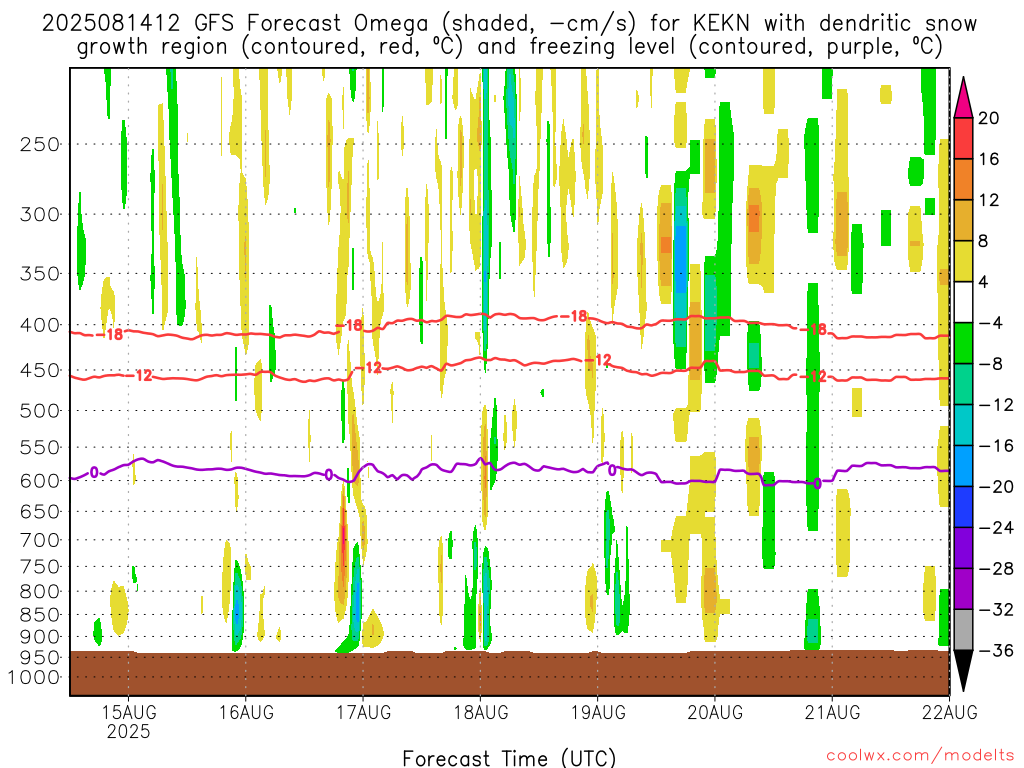Click the 15AUG 2025 axis label

[128, 721]
